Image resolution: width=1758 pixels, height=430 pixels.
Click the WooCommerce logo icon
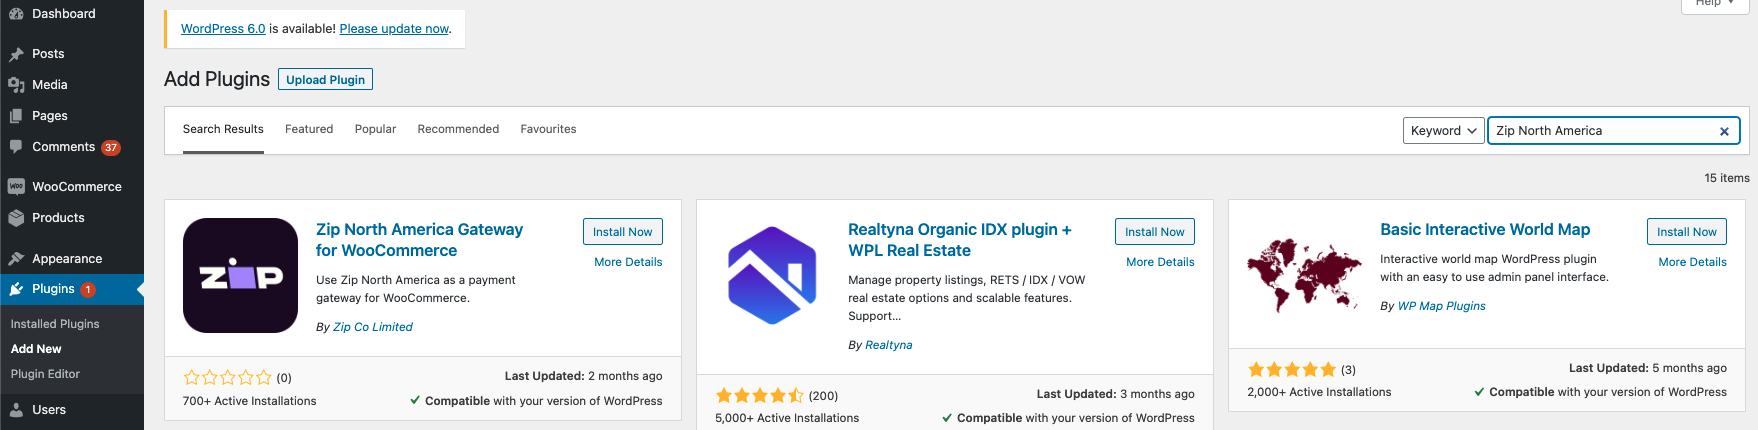(x=16, y=187)
